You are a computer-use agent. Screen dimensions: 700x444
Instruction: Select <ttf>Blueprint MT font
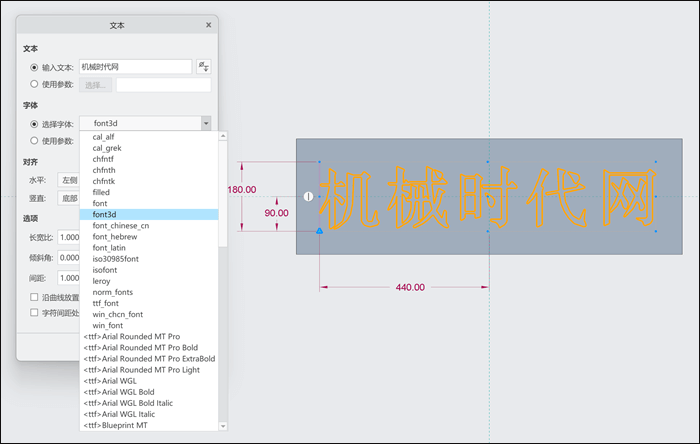149,425
